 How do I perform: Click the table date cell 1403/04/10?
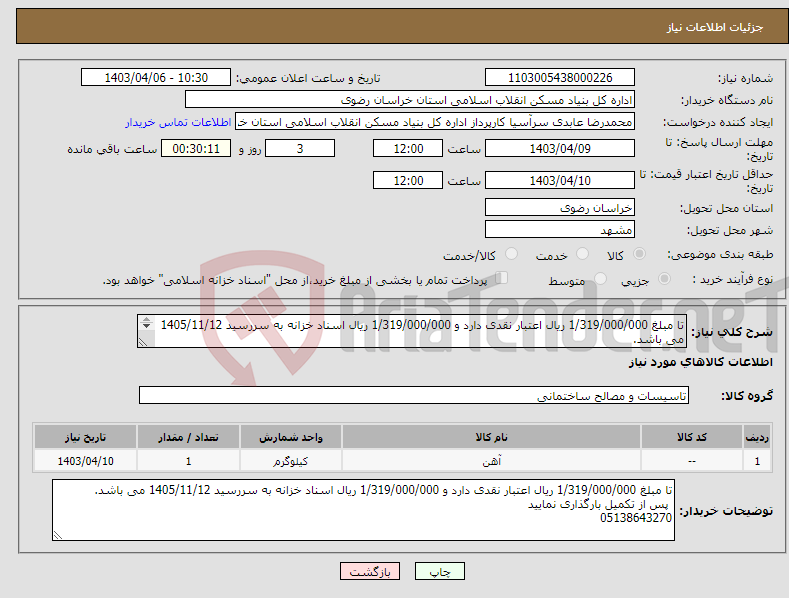click(85, 461)
